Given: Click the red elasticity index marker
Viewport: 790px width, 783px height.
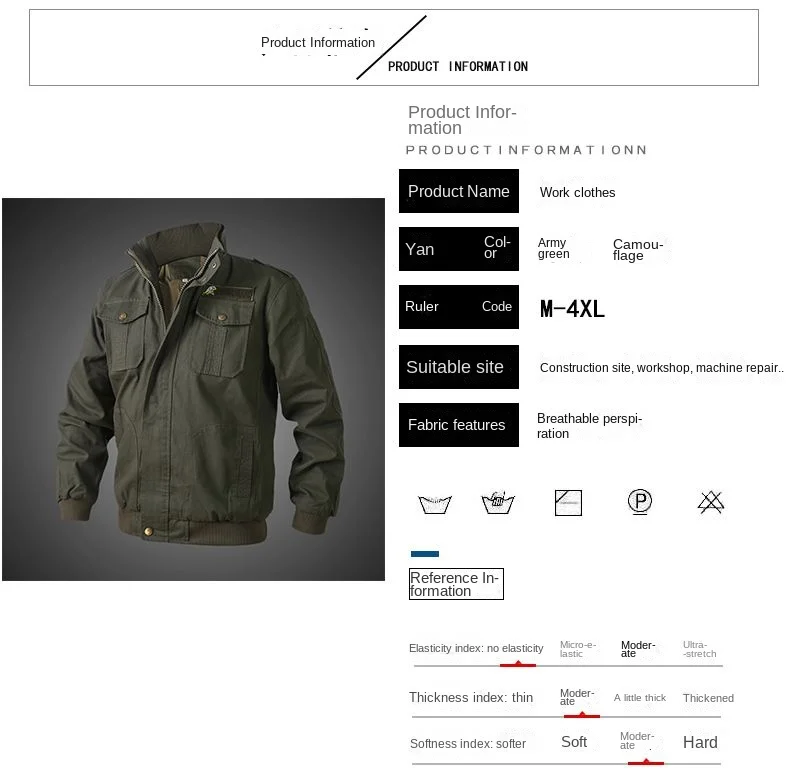Looking at the screenshot, I should 517,665.
